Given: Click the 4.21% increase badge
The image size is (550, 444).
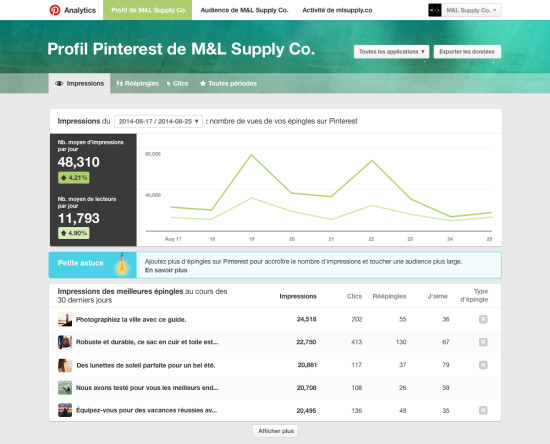Looking at the screenshot, I should [74, 177].
